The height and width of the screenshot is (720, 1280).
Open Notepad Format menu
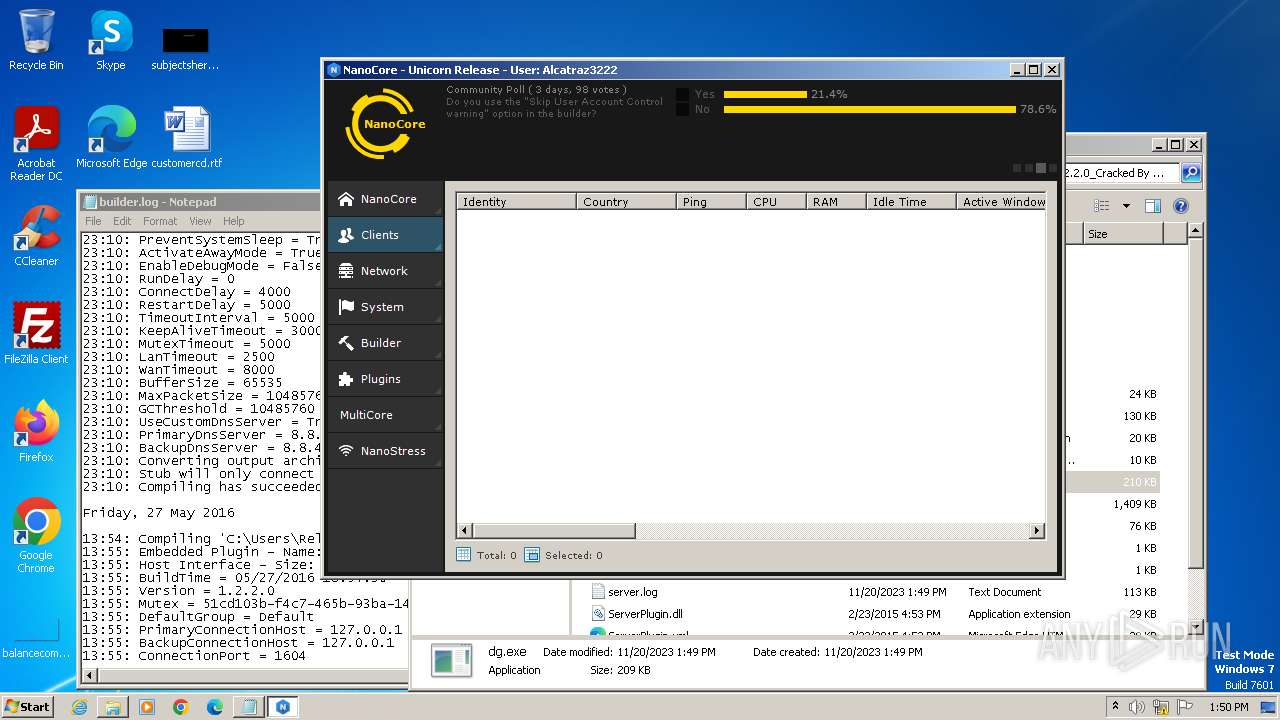coord(160,221)
